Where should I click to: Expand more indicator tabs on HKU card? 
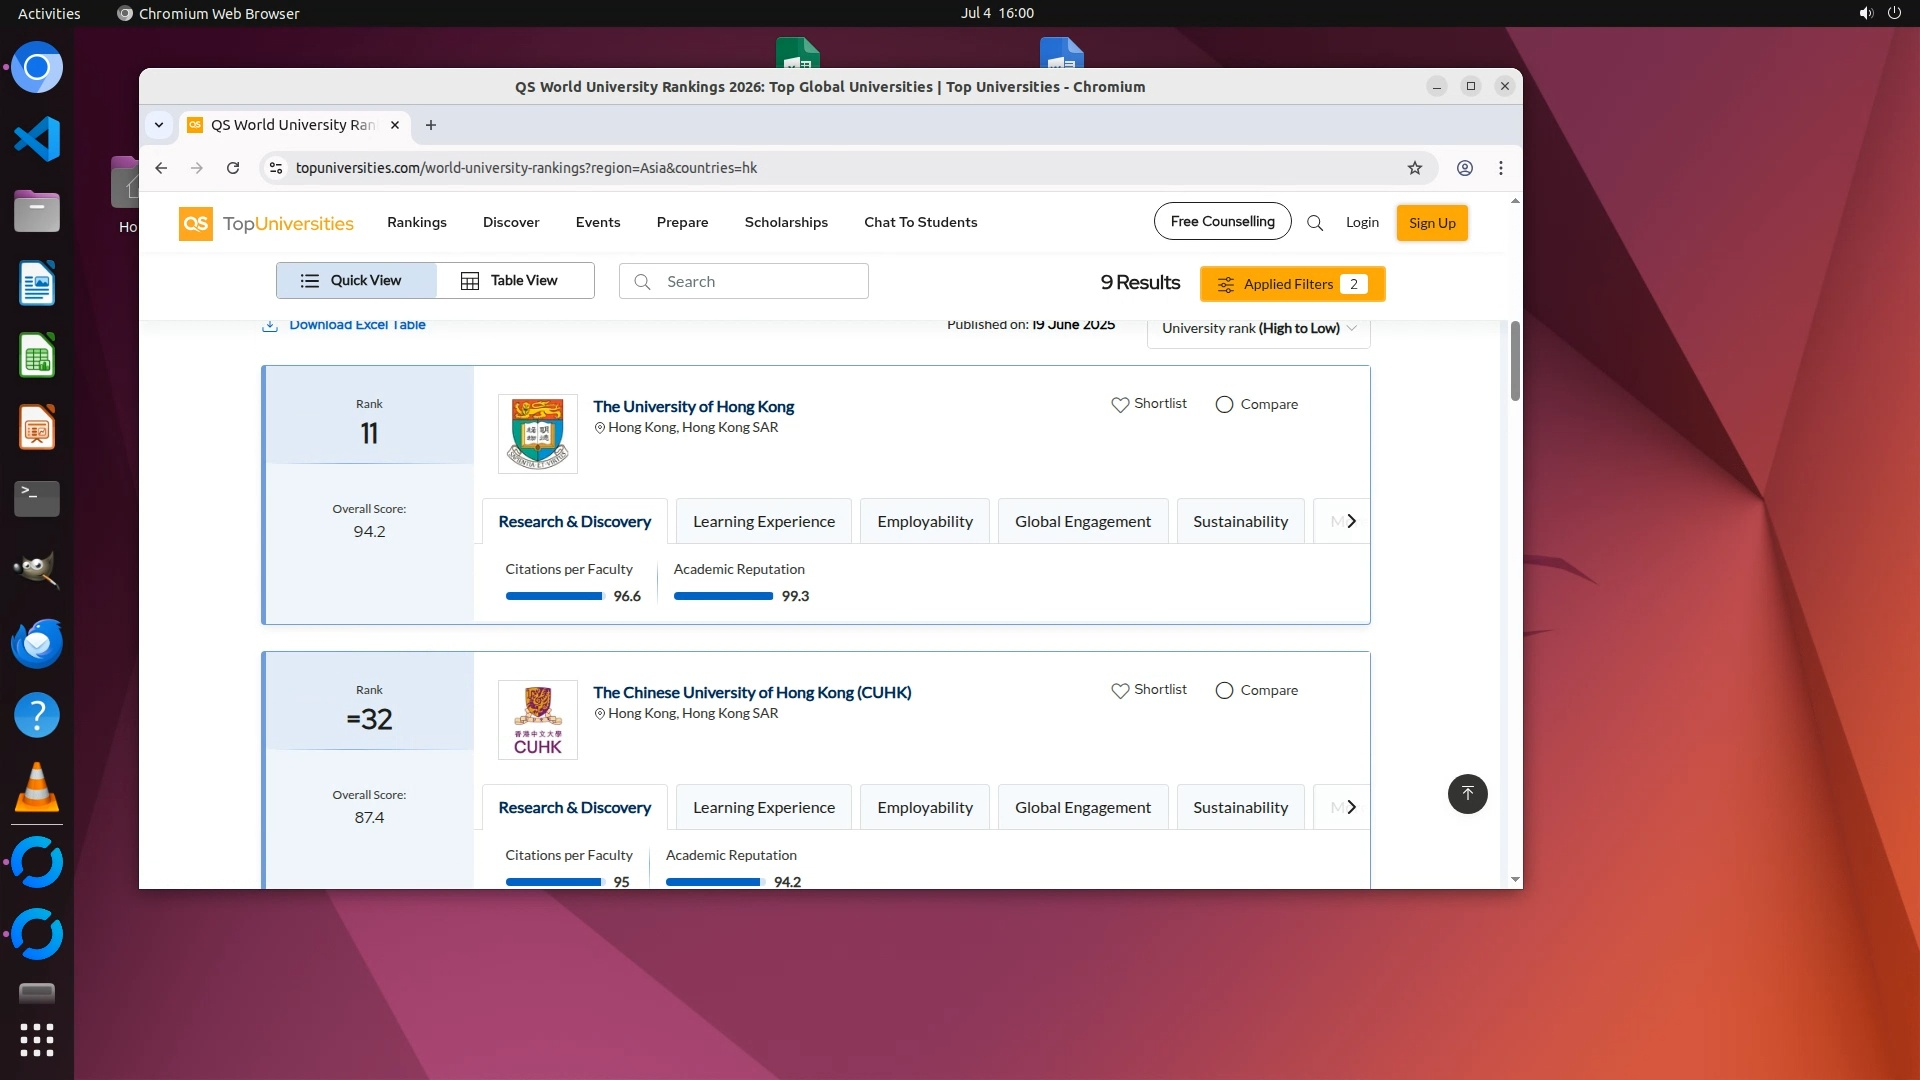point(1351,521)
